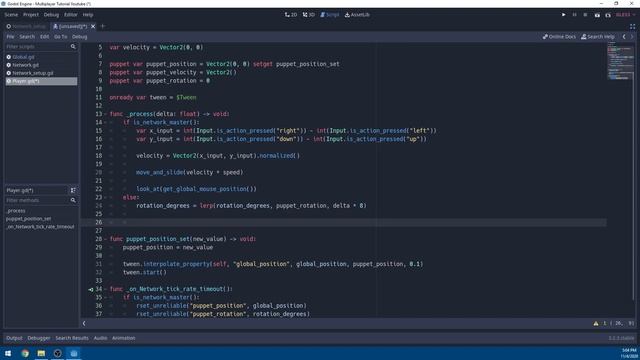640x360 pixels.
Task: Jump to _on_Network_tick_rate_timeout method
Action: pos(40,227)
